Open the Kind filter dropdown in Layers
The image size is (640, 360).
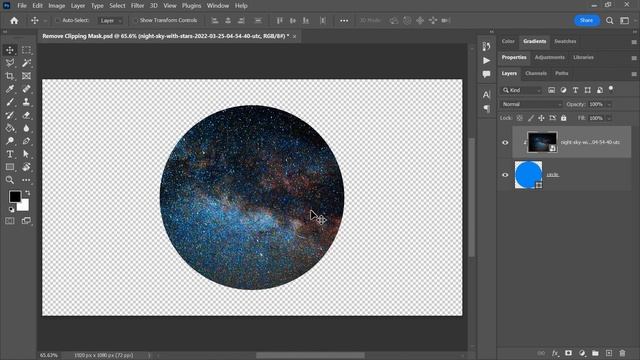[x=522, y=90]
